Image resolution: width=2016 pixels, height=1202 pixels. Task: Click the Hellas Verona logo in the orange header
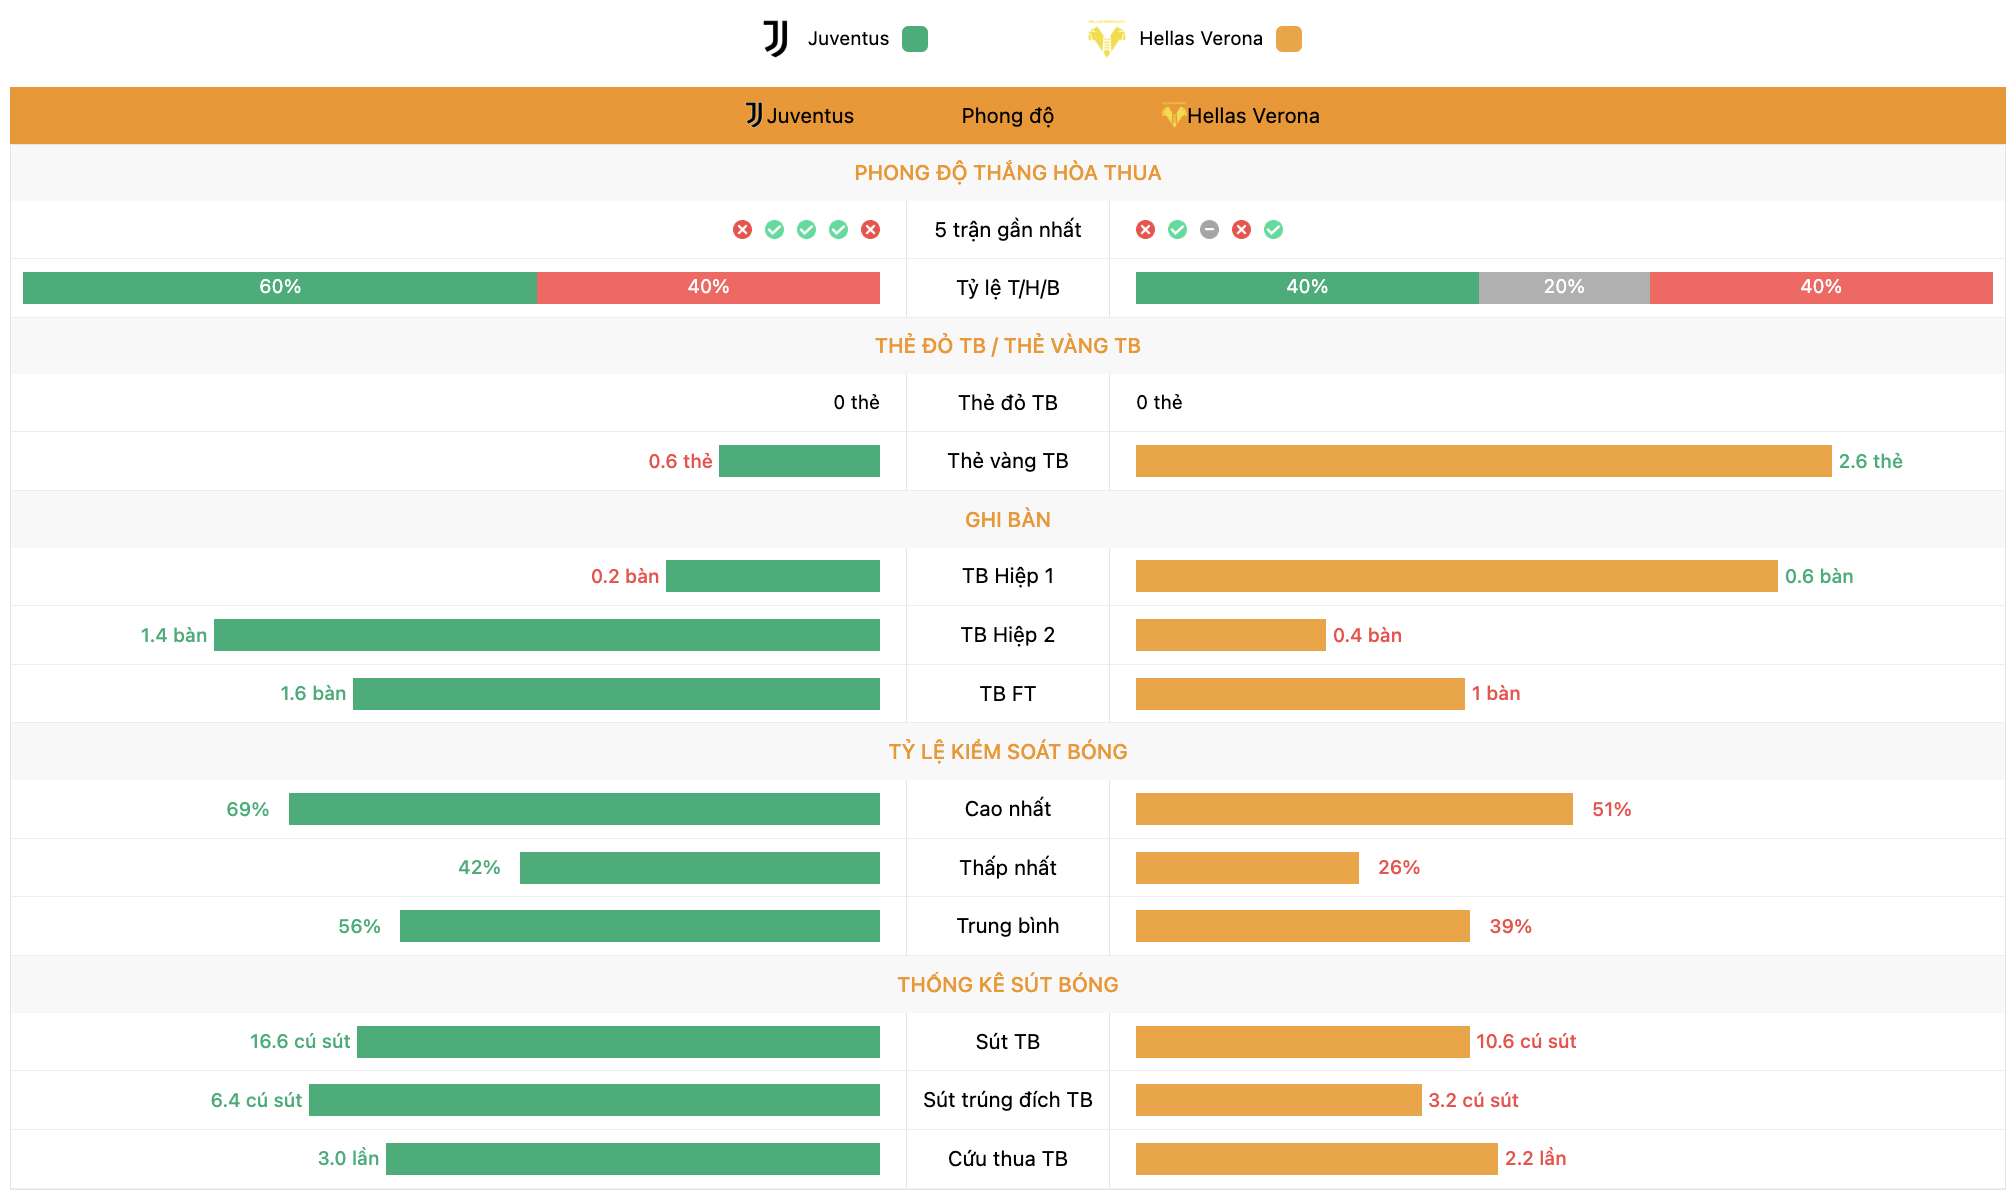click(x=1173, y=115)
